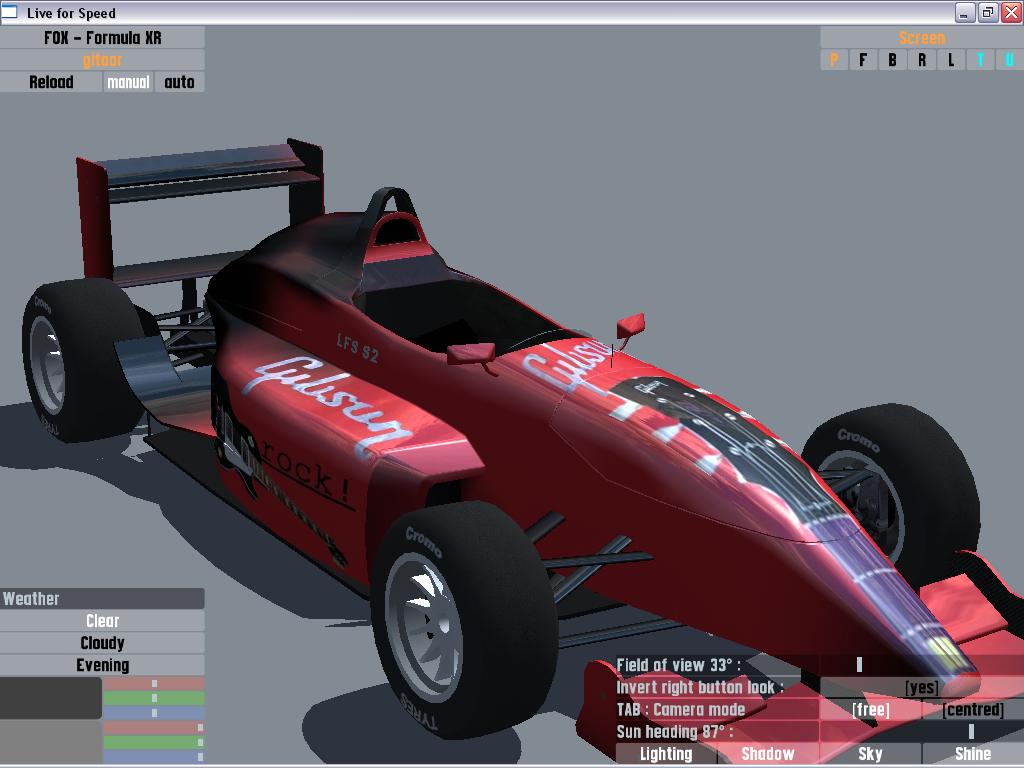Adjust the upper blue colour slider
1024x768 pixels.
153,712
